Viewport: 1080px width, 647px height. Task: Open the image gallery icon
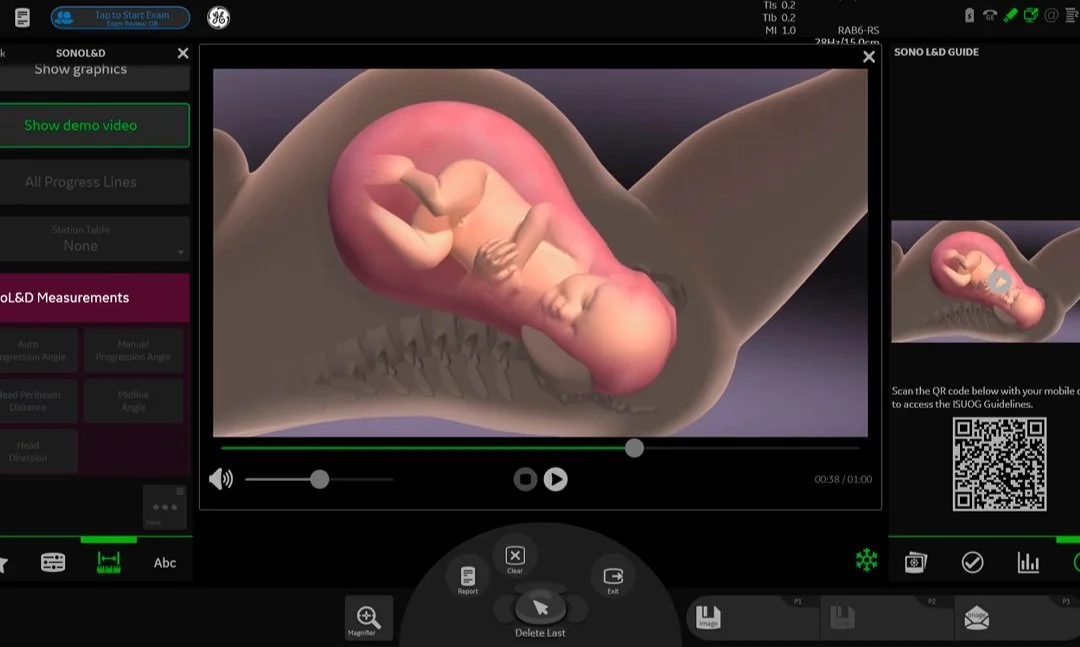pyautogui.click(x=915, y=562)
